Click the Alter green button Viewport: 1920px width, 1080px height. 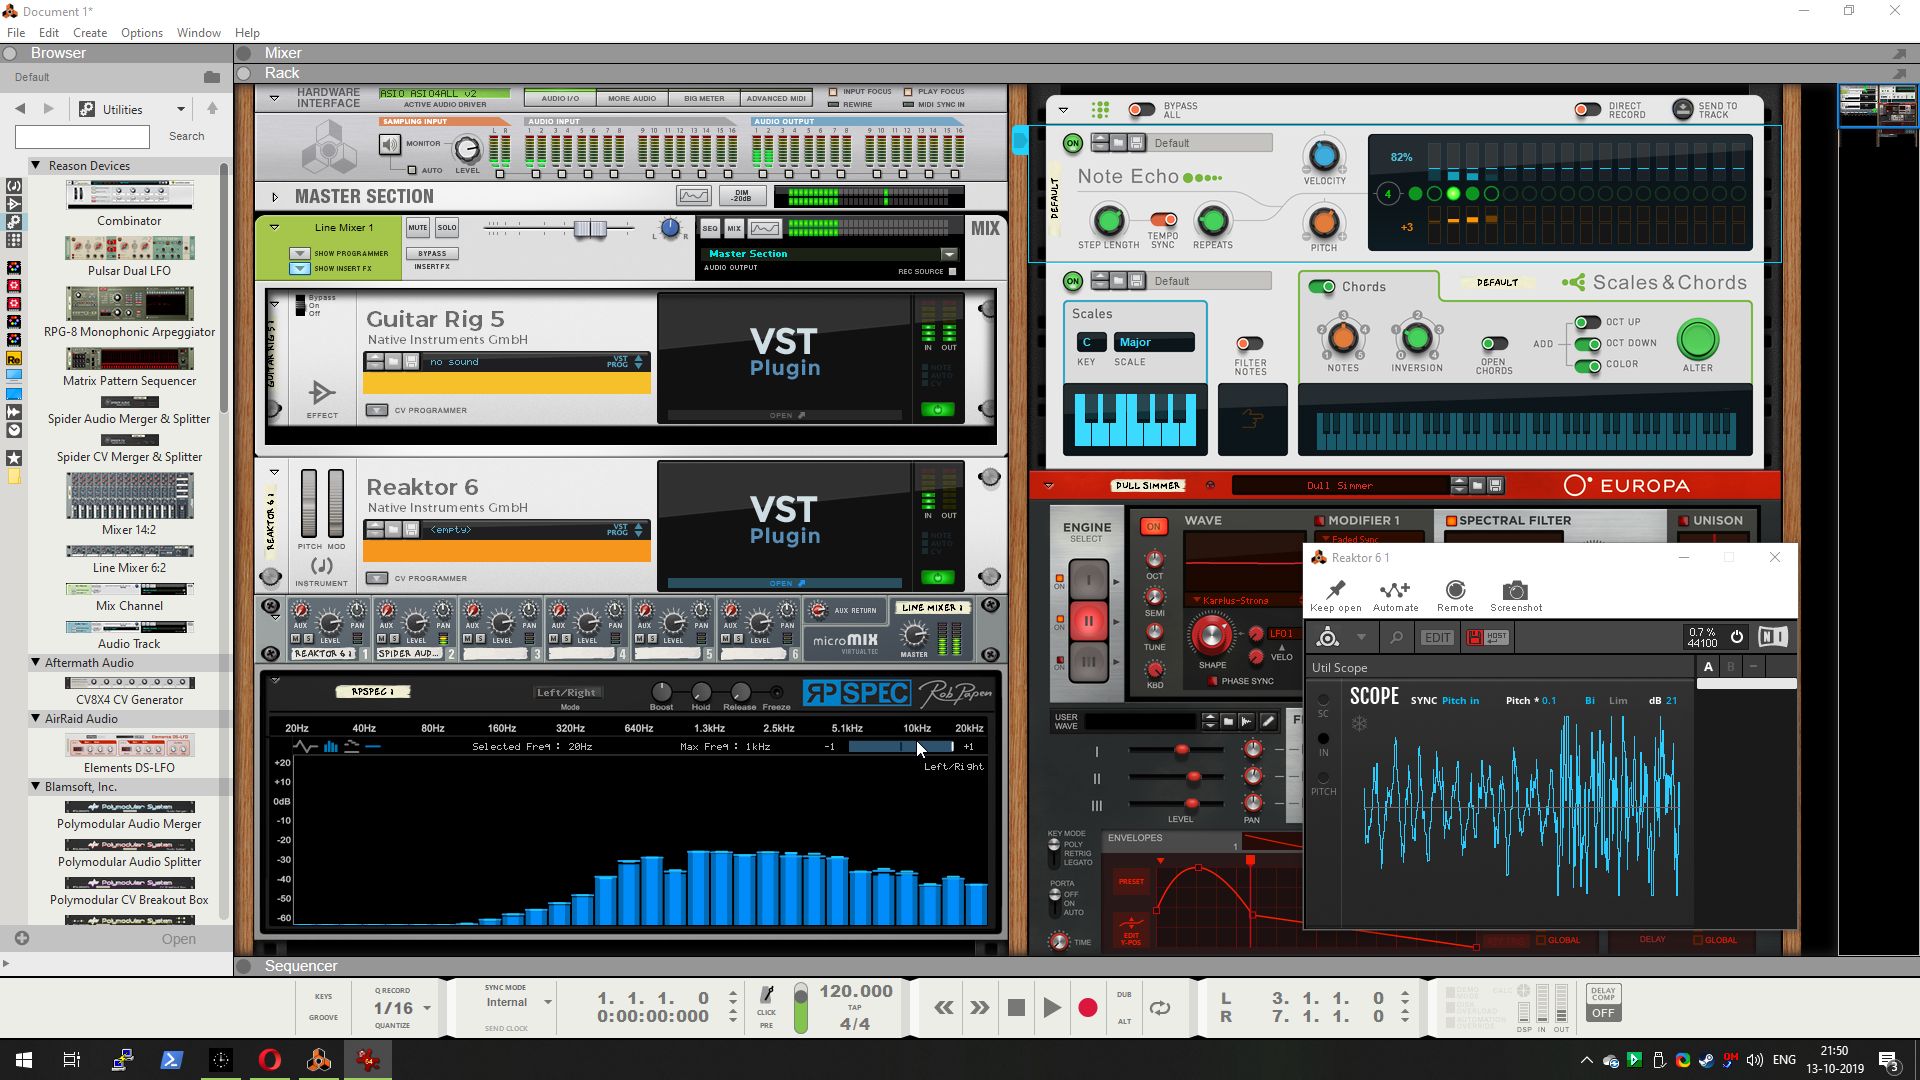click(1697, 340)
